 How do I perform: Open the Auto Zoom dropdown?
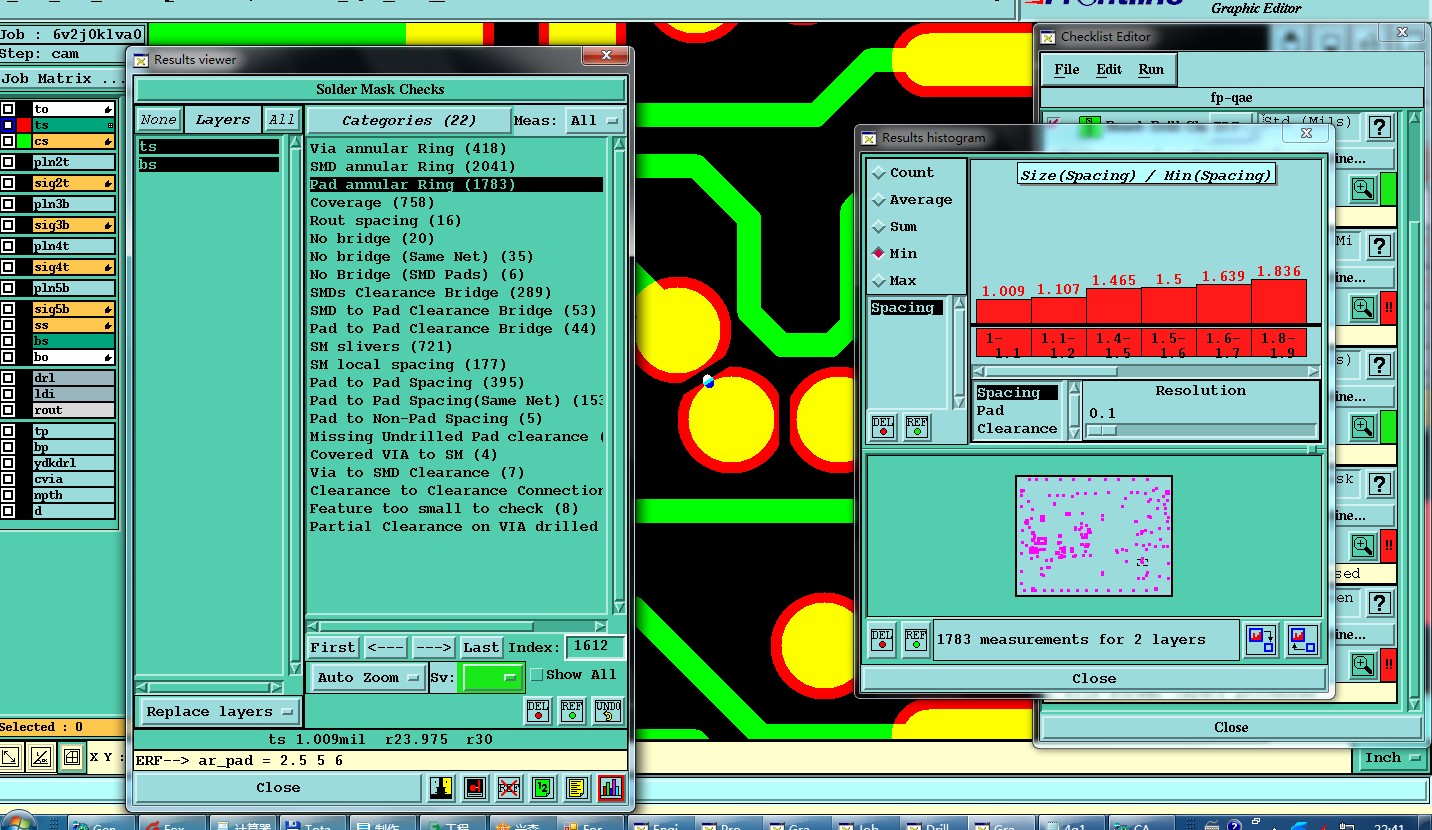pyautogui.click(x=369, y=678)
